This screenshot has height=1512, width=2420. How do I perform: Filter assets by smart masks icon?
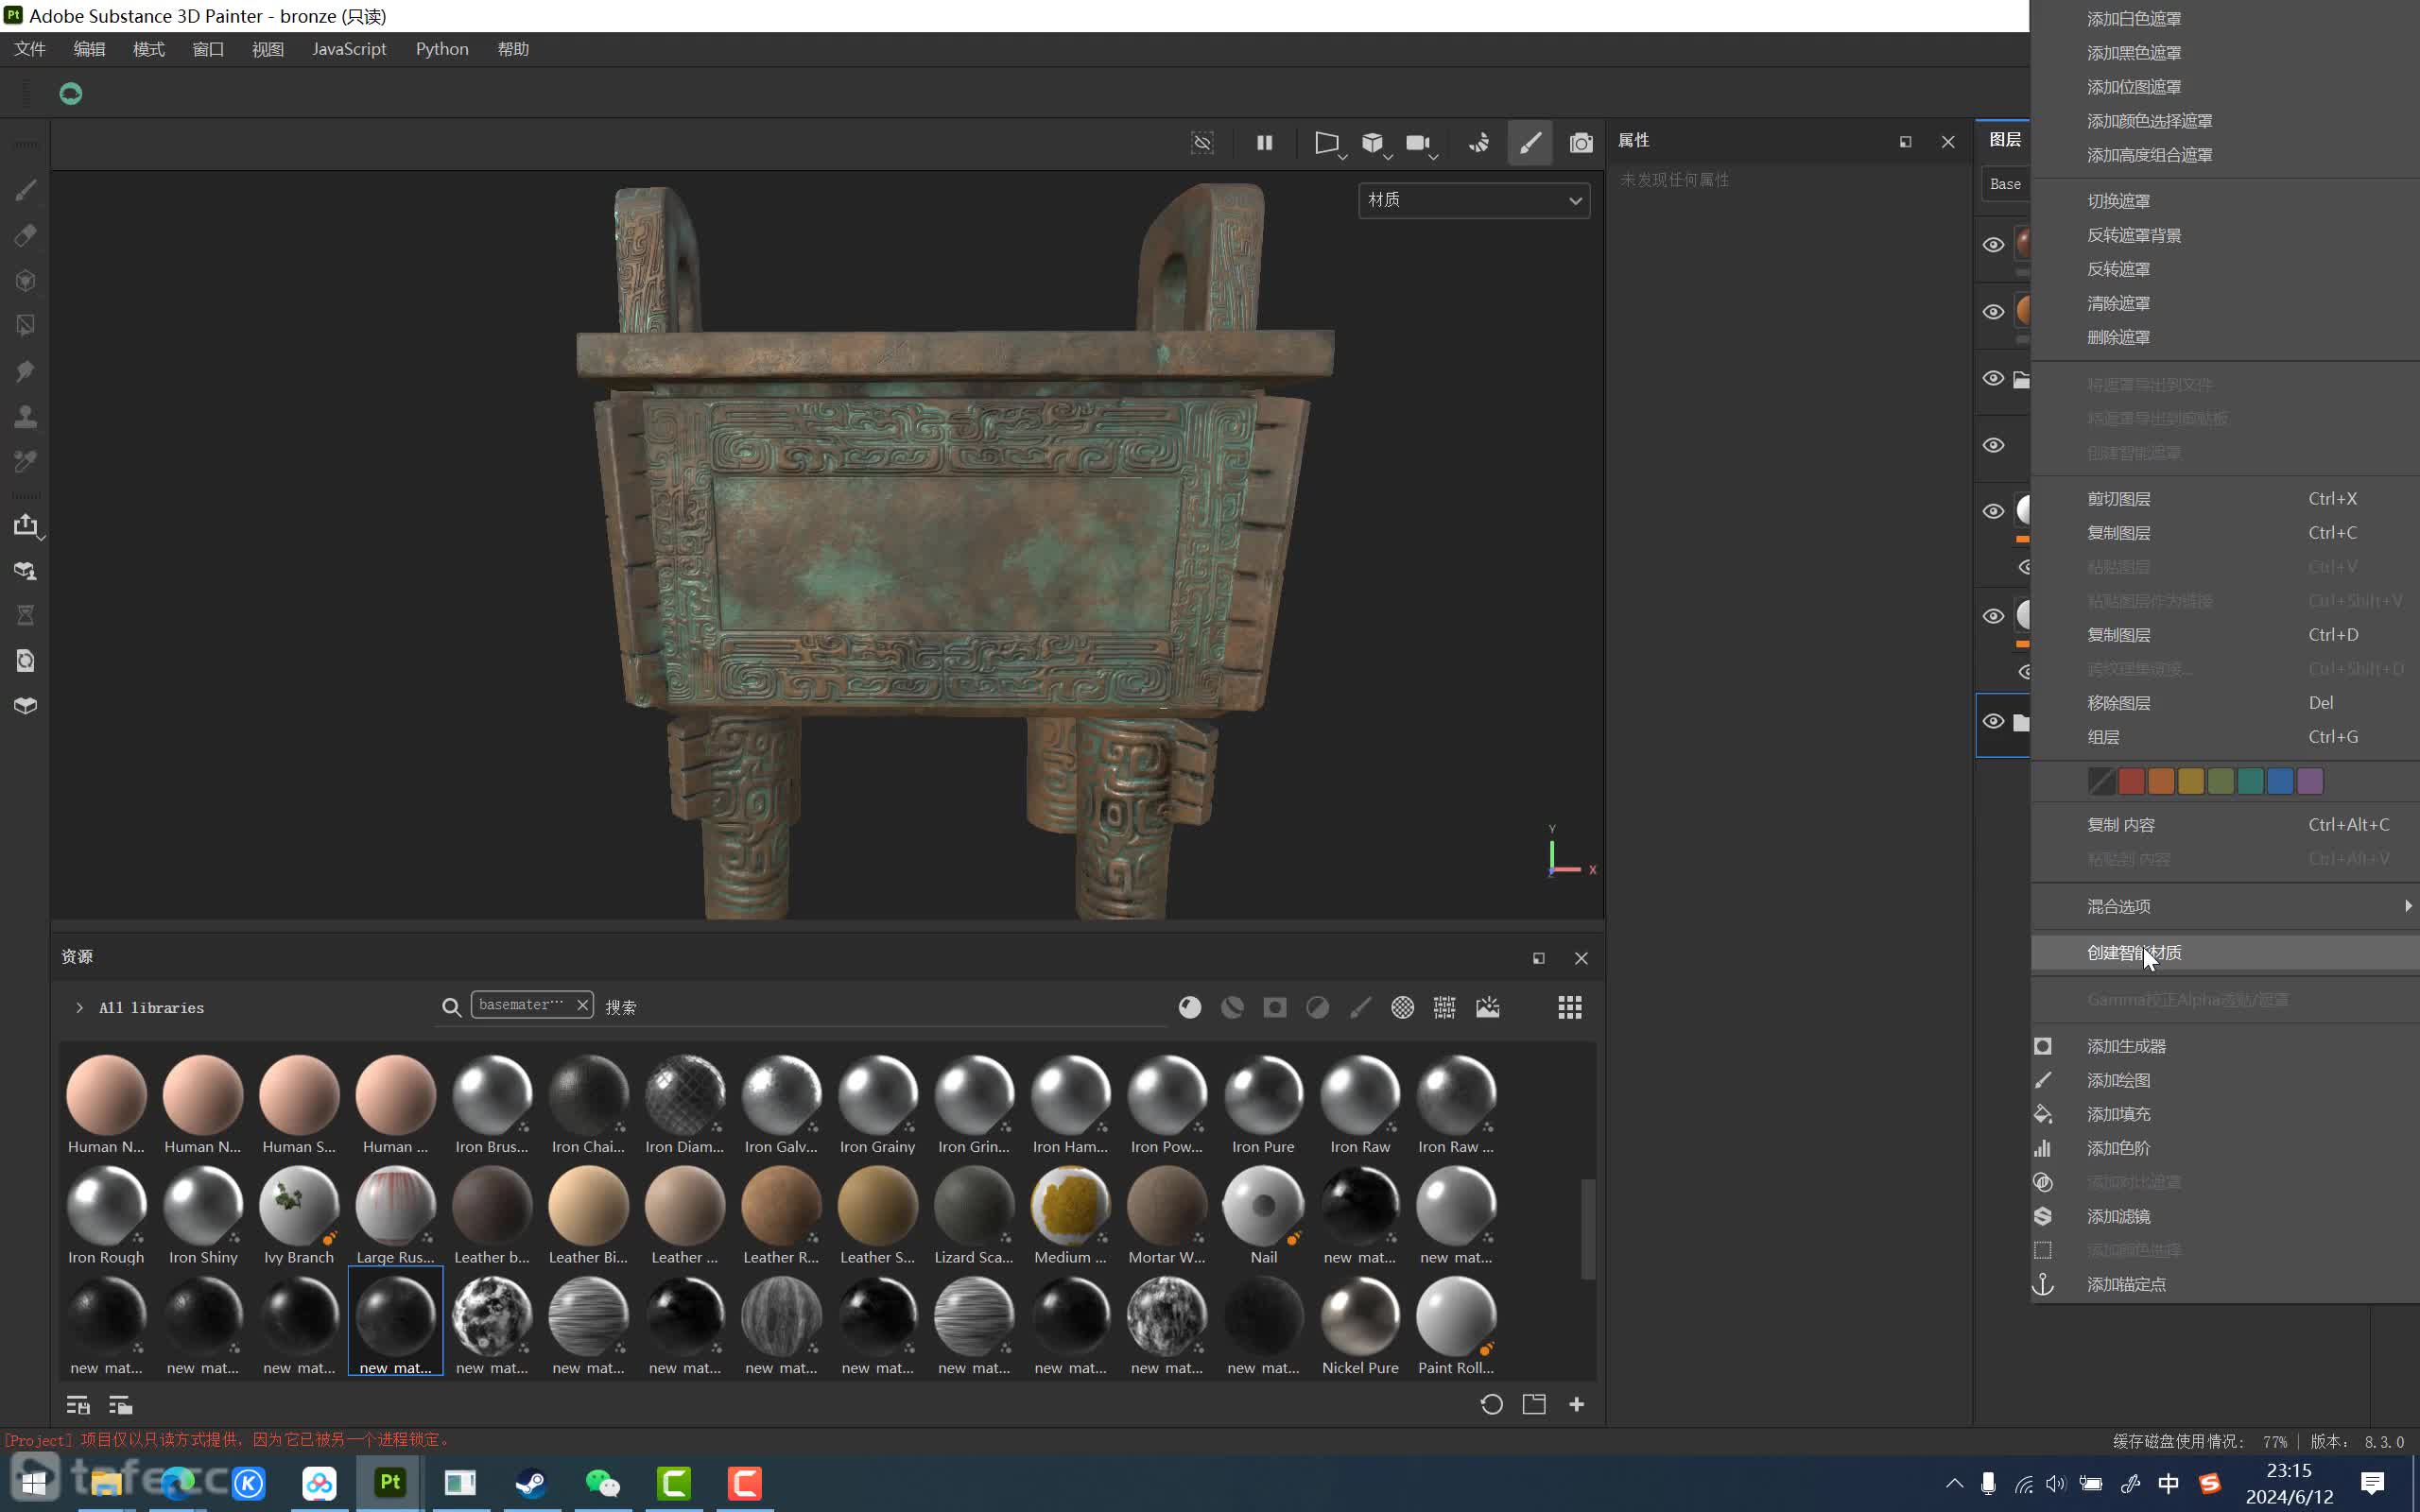[1275, 1007]
